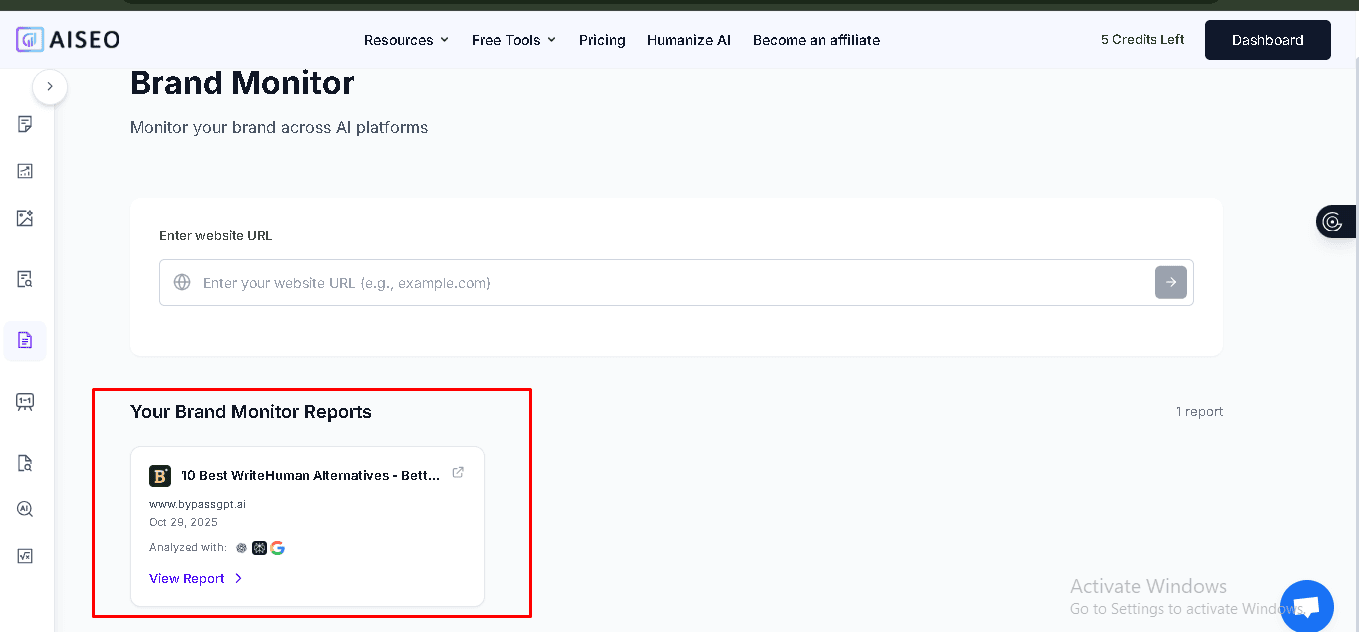
Task: Click the Google logo under Analyzed with
Action: (x=277, y=548)
